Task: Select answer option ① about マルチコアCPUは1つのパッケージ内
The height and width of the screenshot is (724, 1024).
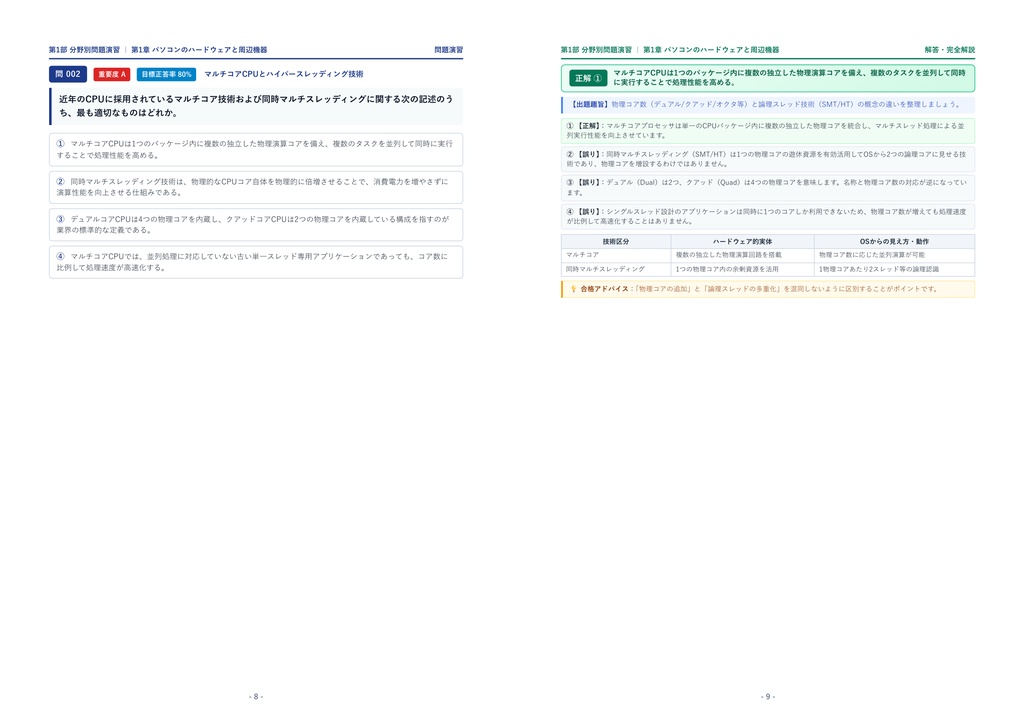Action: (x=256, y=150)
